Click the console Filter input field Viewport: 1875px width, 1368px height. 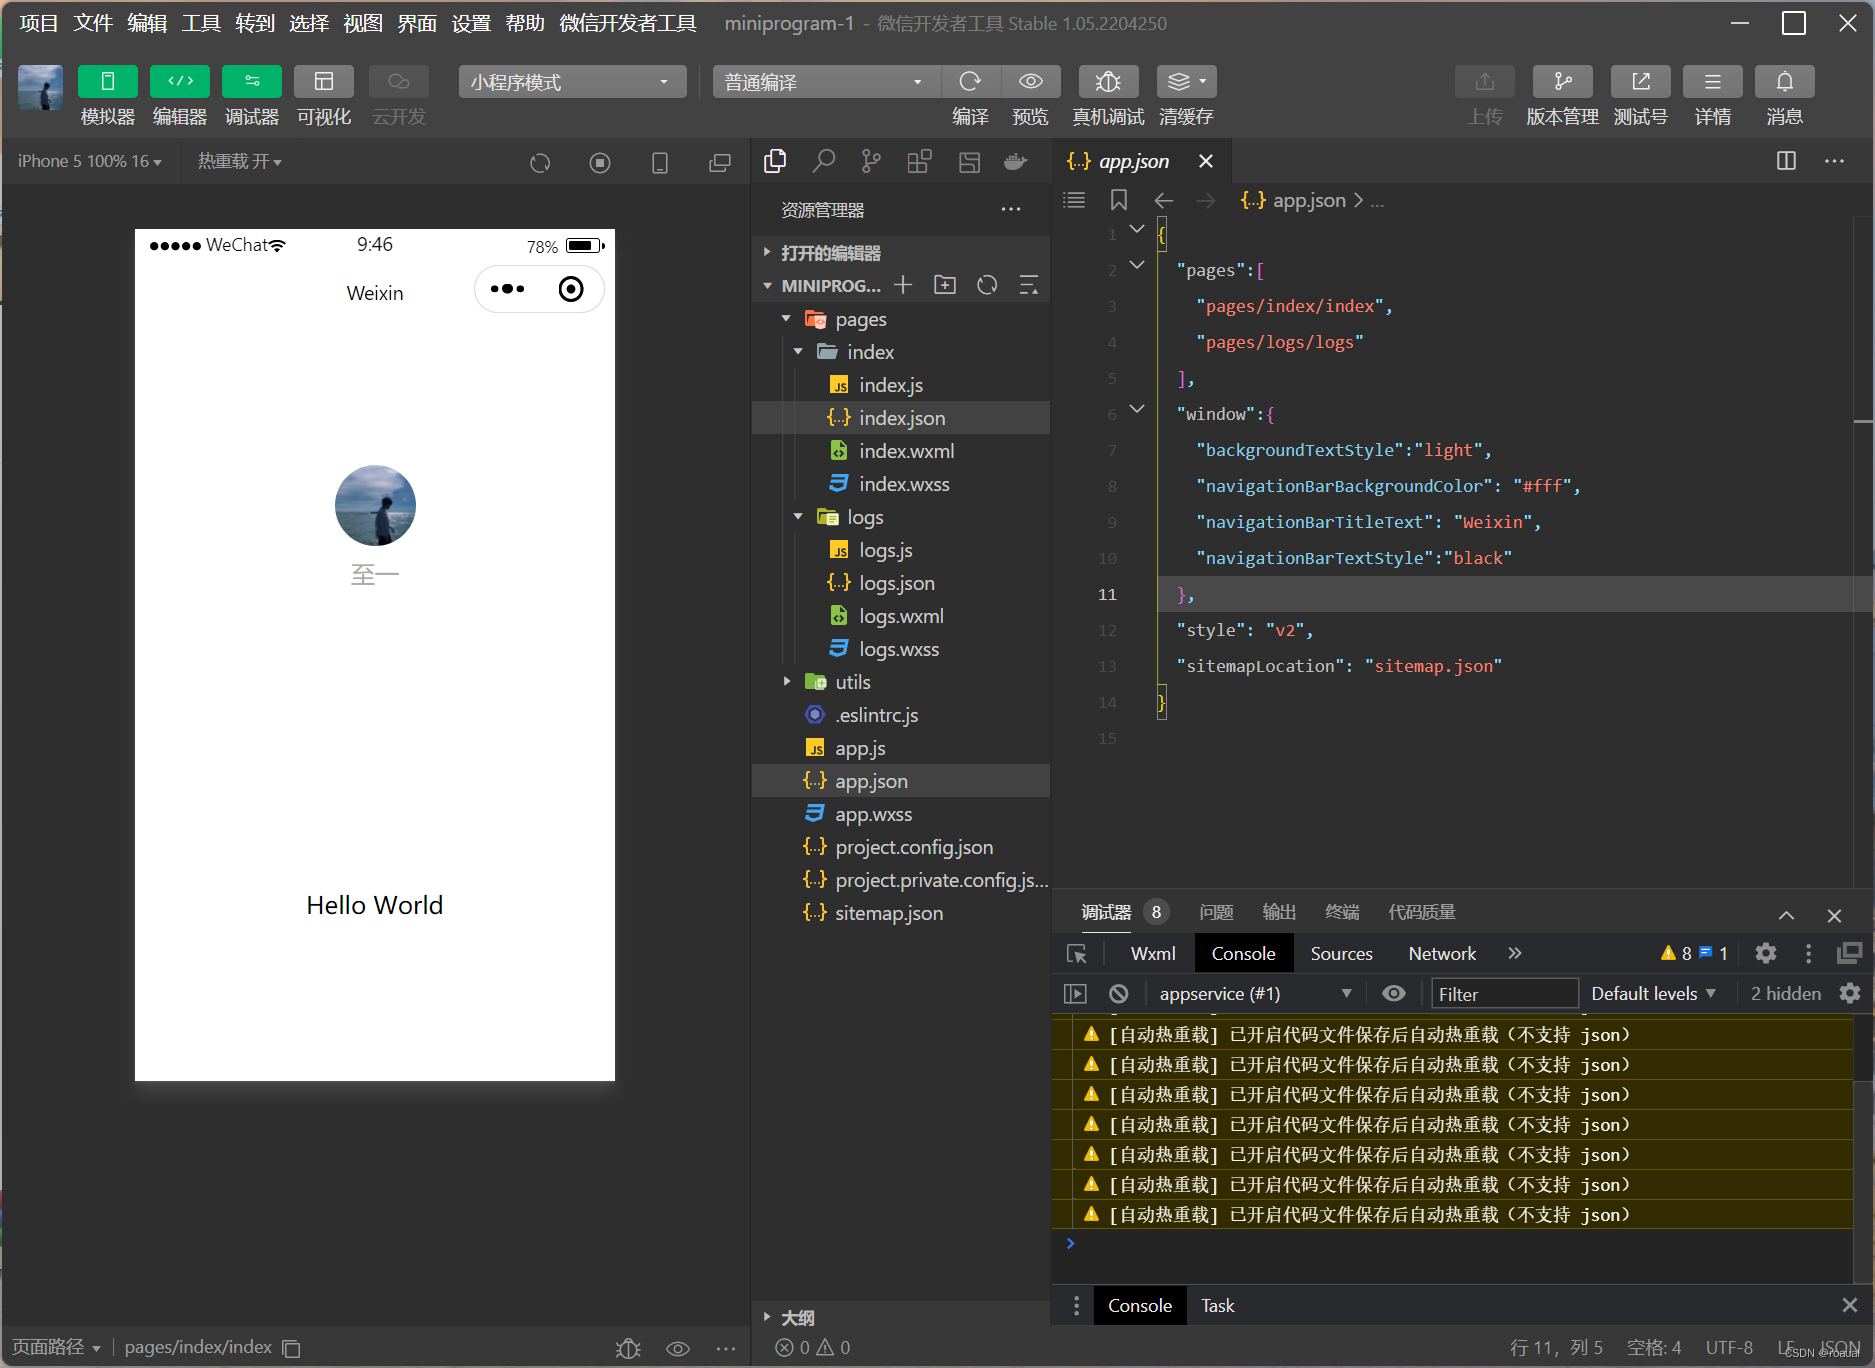coord(1503,994)
